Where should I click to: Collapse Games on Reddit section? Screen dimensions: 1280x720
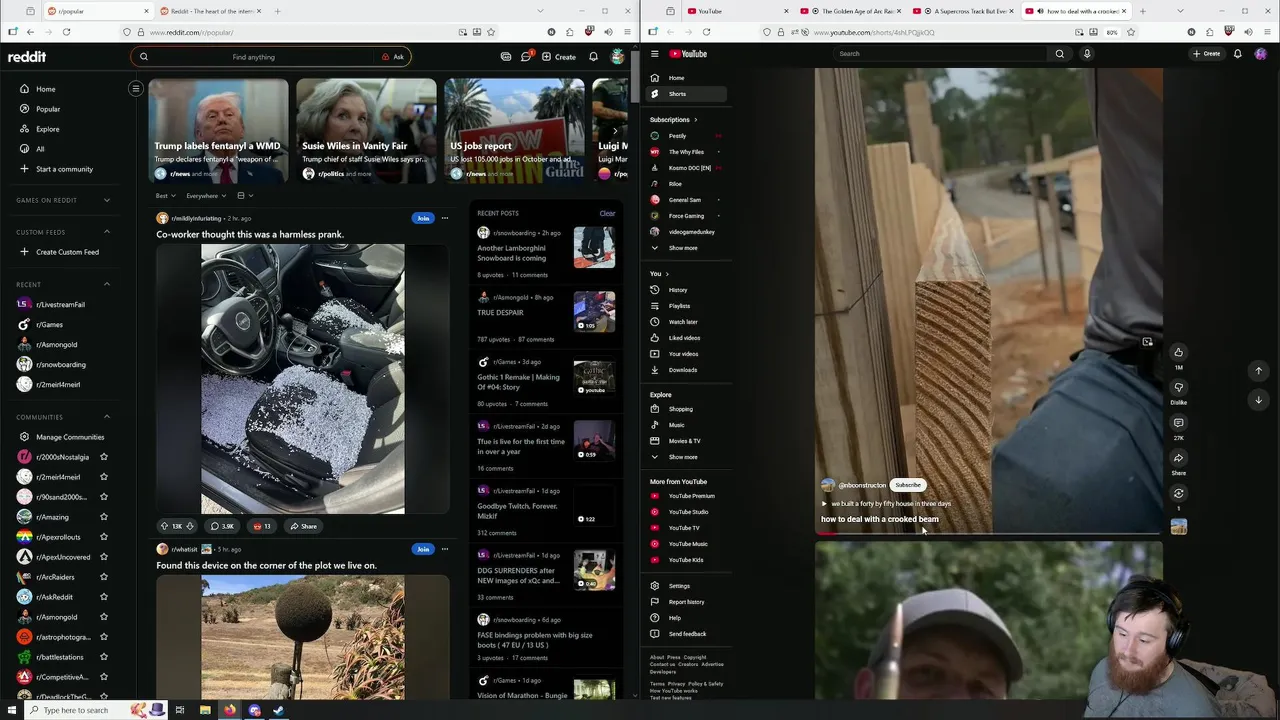coord(107,200)
